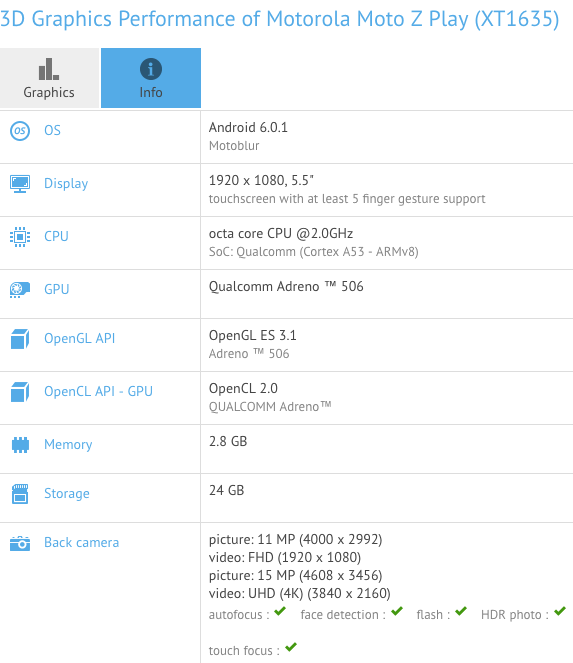Click the autofocus green checkmark
Screen dimensions: 573x663
280,611
